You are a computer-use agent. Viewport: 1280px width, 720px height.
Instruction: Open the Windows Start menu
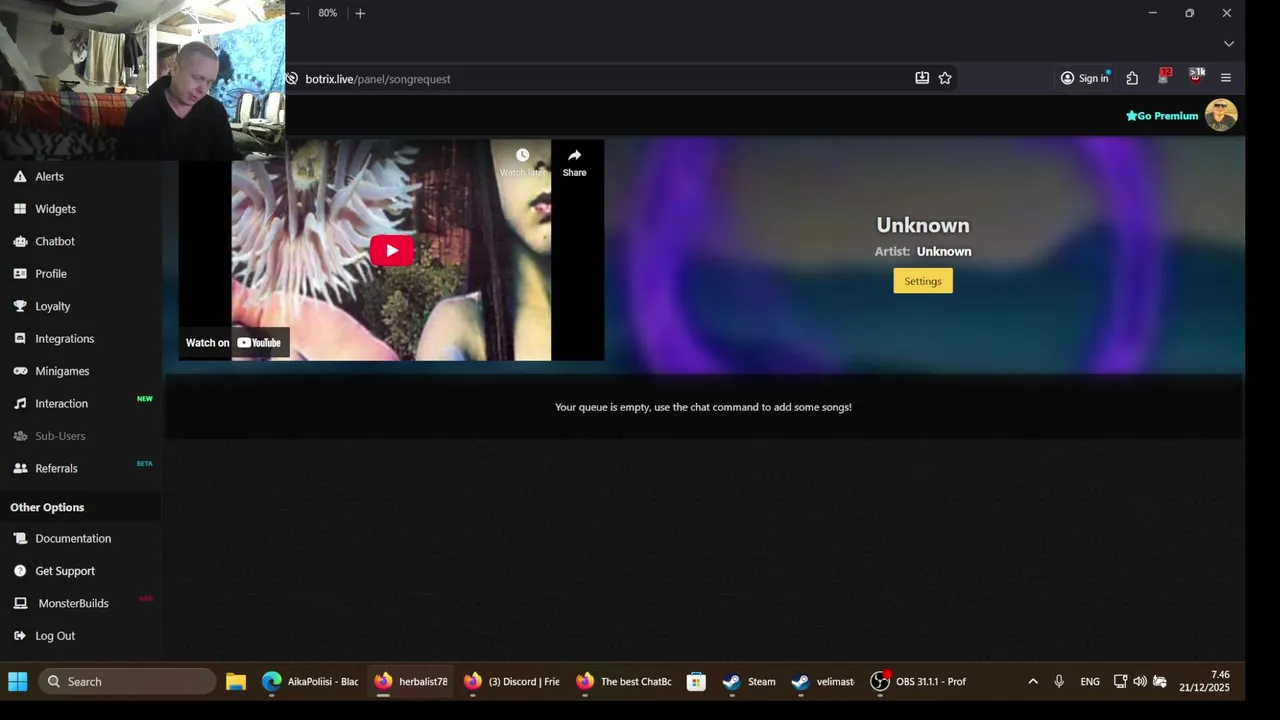18,682
